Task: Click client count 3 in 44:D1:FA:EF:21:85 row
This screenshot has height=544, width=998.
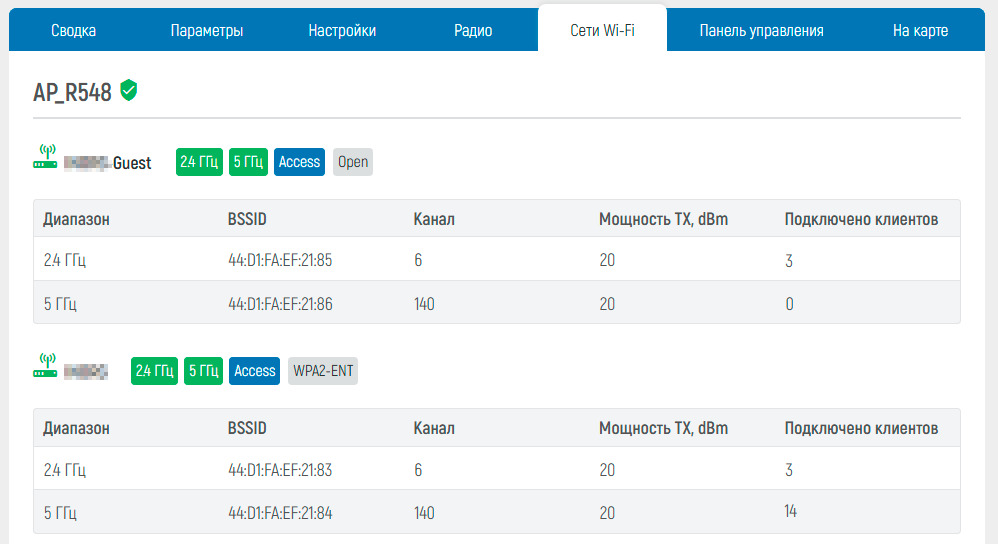Action: [x=789, y=260]
